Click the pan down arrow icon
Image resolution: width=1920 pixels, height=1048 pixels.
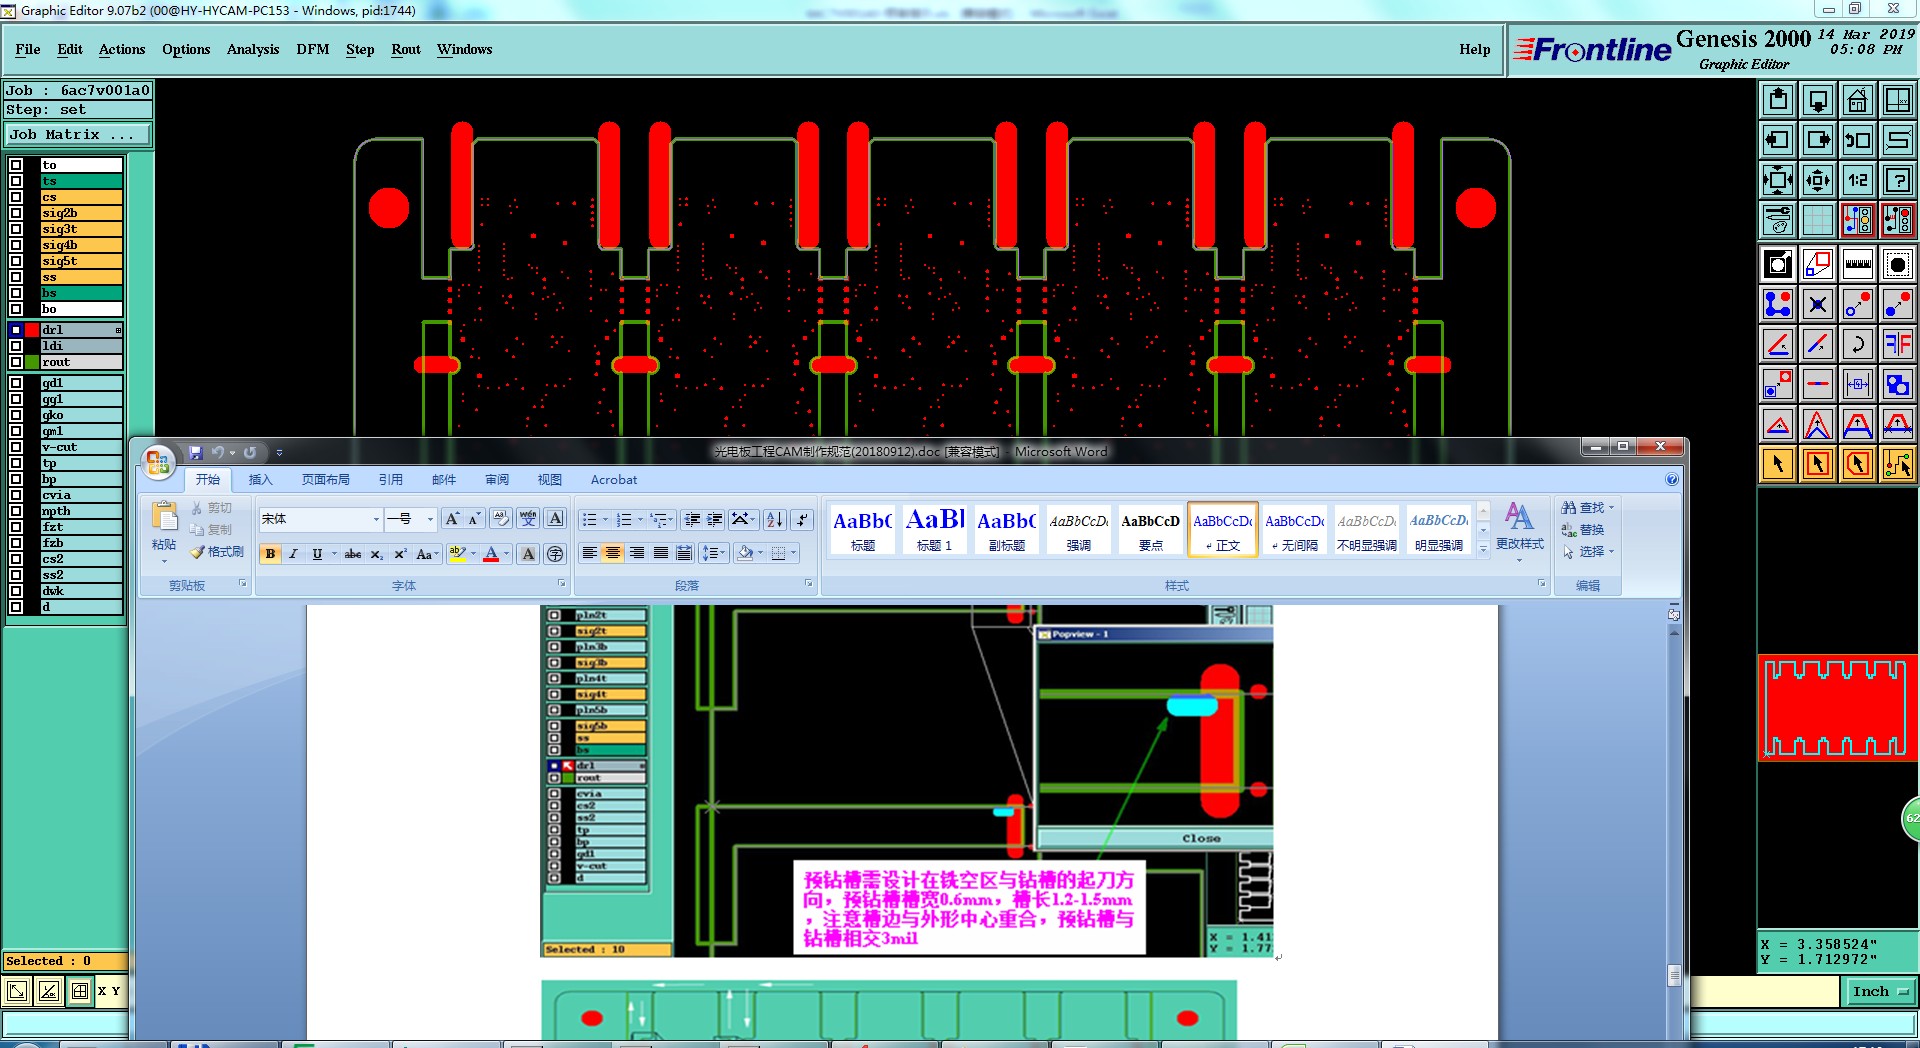[1817, 100]
